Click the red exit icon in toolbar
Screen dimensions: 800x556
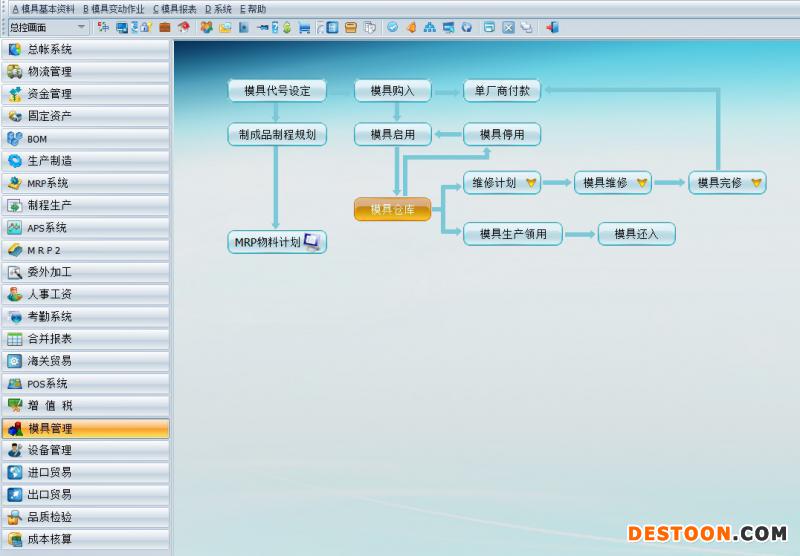pyautogui.click(x=552, y=27)
